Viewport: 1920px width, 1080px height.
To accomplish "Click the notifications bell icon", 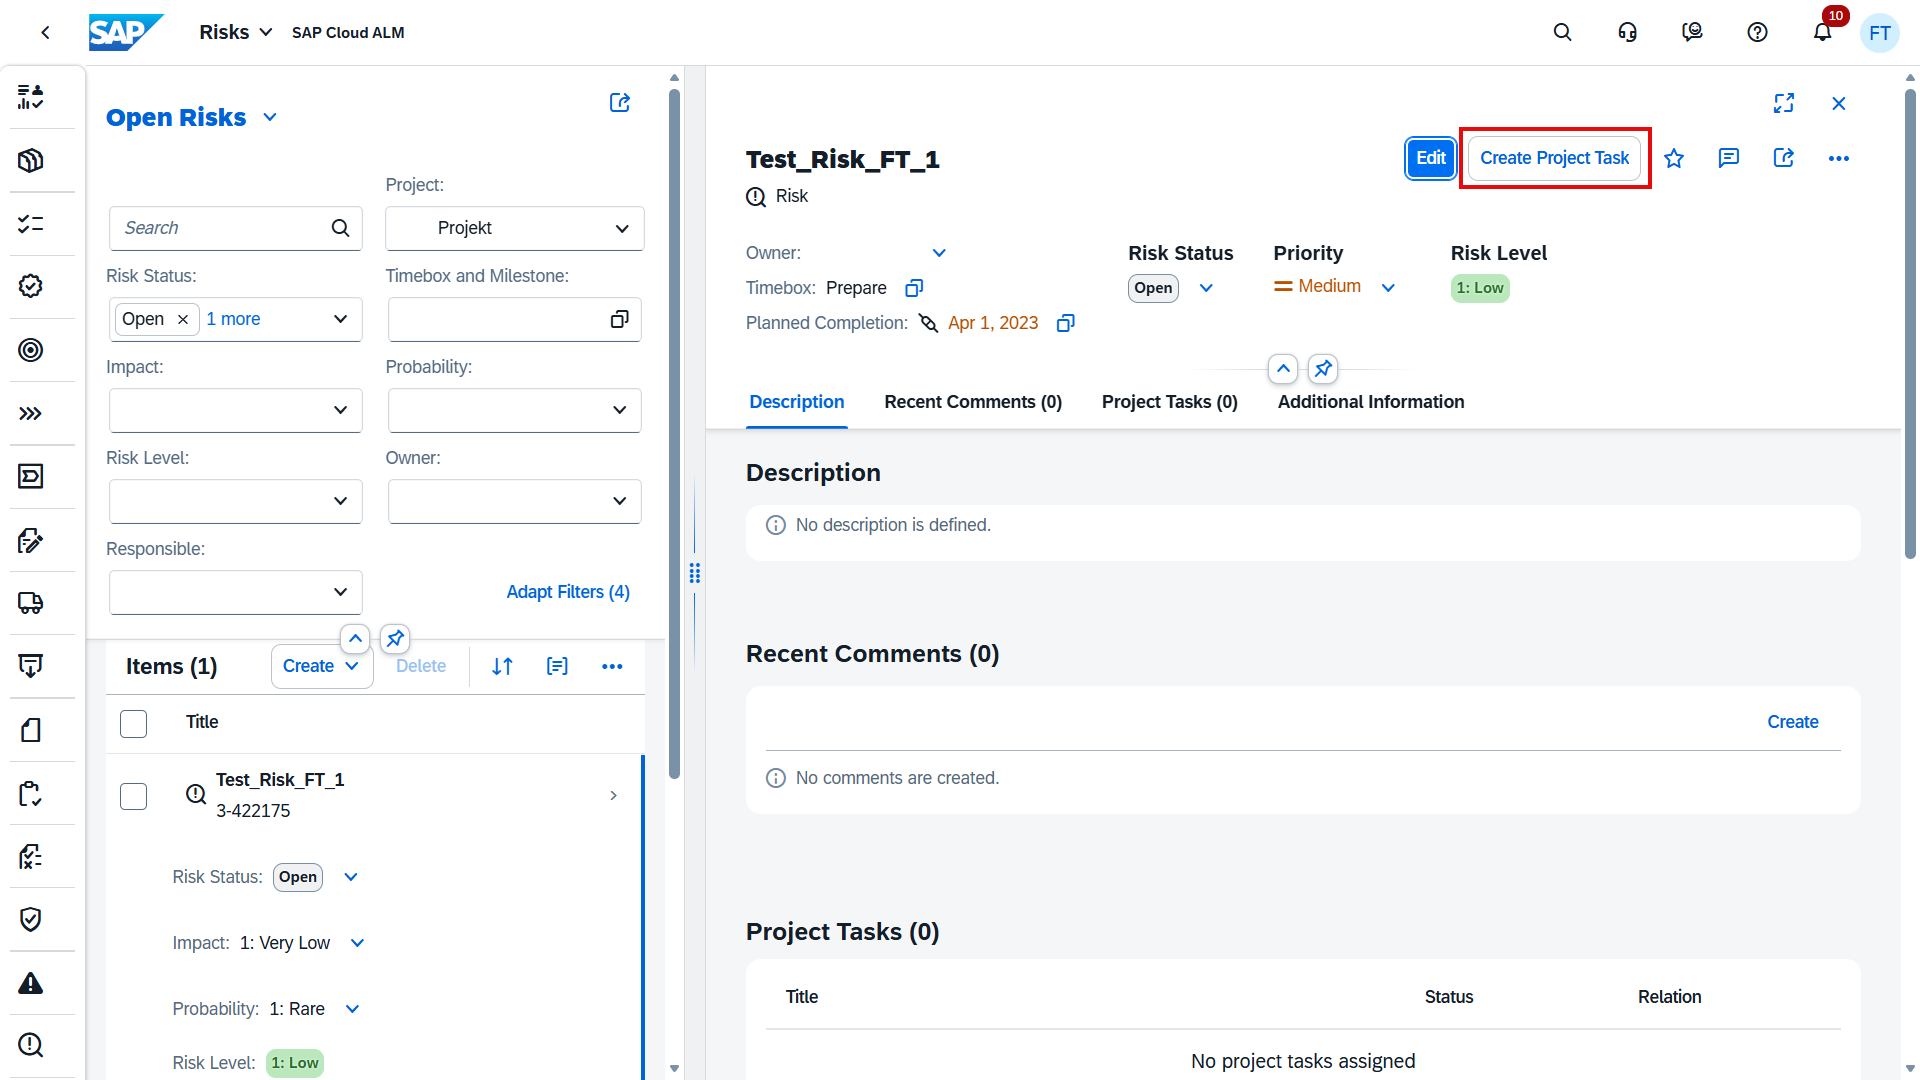I will point(1822,32).
